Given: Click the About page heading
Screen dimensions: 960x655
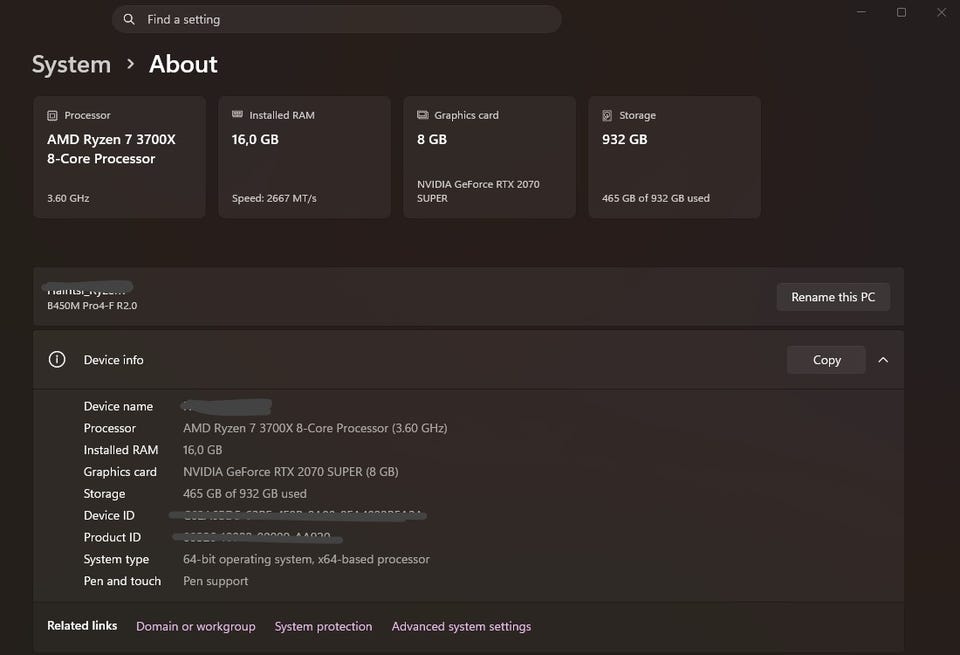Looking at the screenshot, I should pos(183,64).
